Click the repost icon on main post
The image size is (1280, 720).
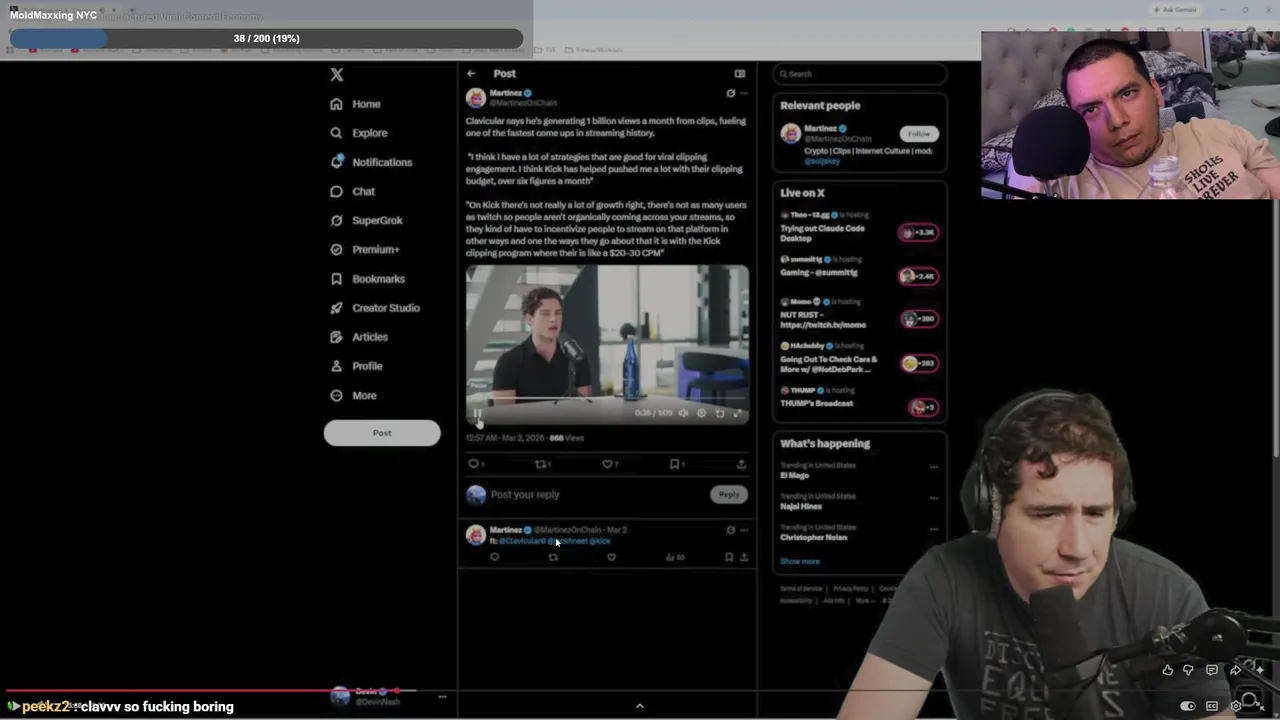coord(542,464)
